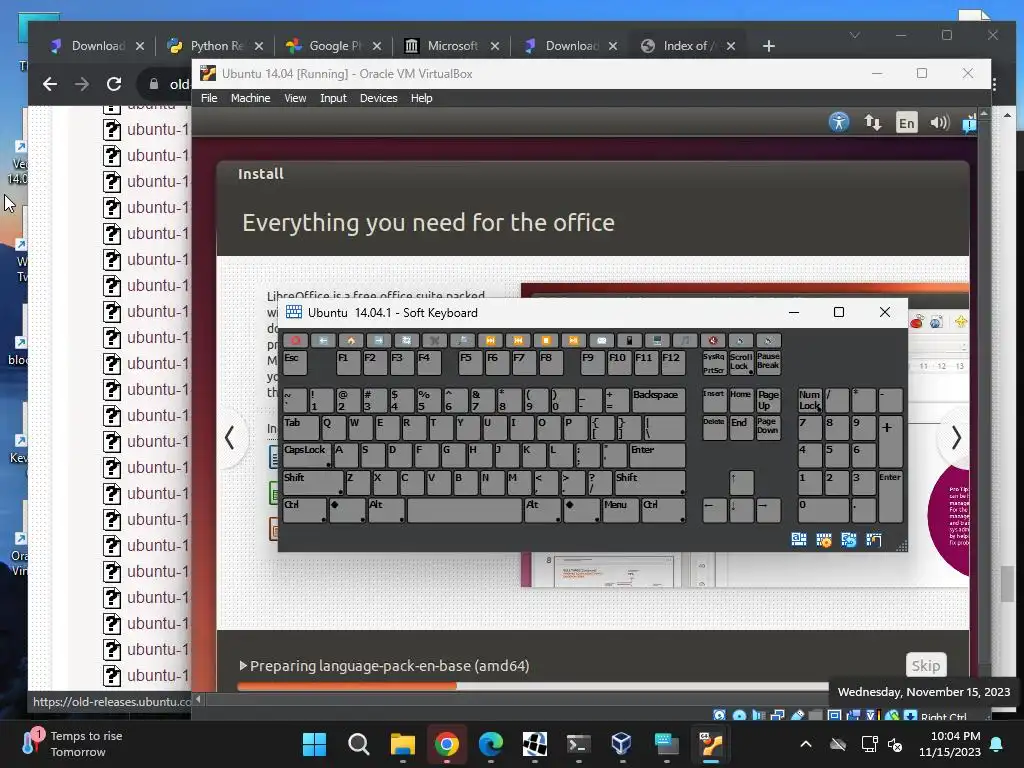
Task: Click the installation progress bar
Action: (x=532, y=686)
